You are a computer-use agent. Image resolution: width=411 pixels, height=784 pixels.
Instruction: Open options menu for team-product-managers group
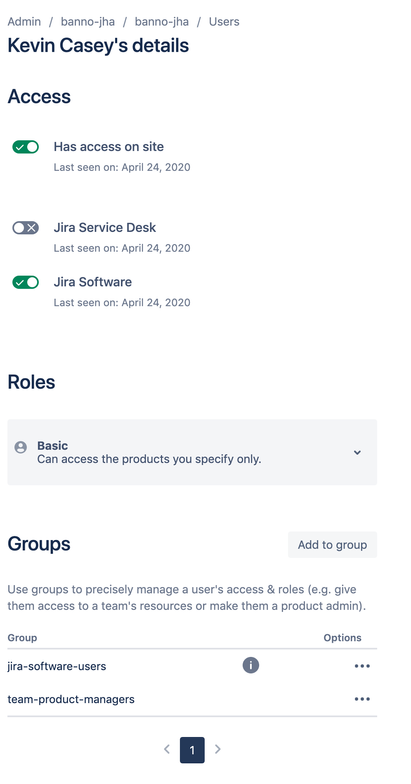click(x=362, y=699)
